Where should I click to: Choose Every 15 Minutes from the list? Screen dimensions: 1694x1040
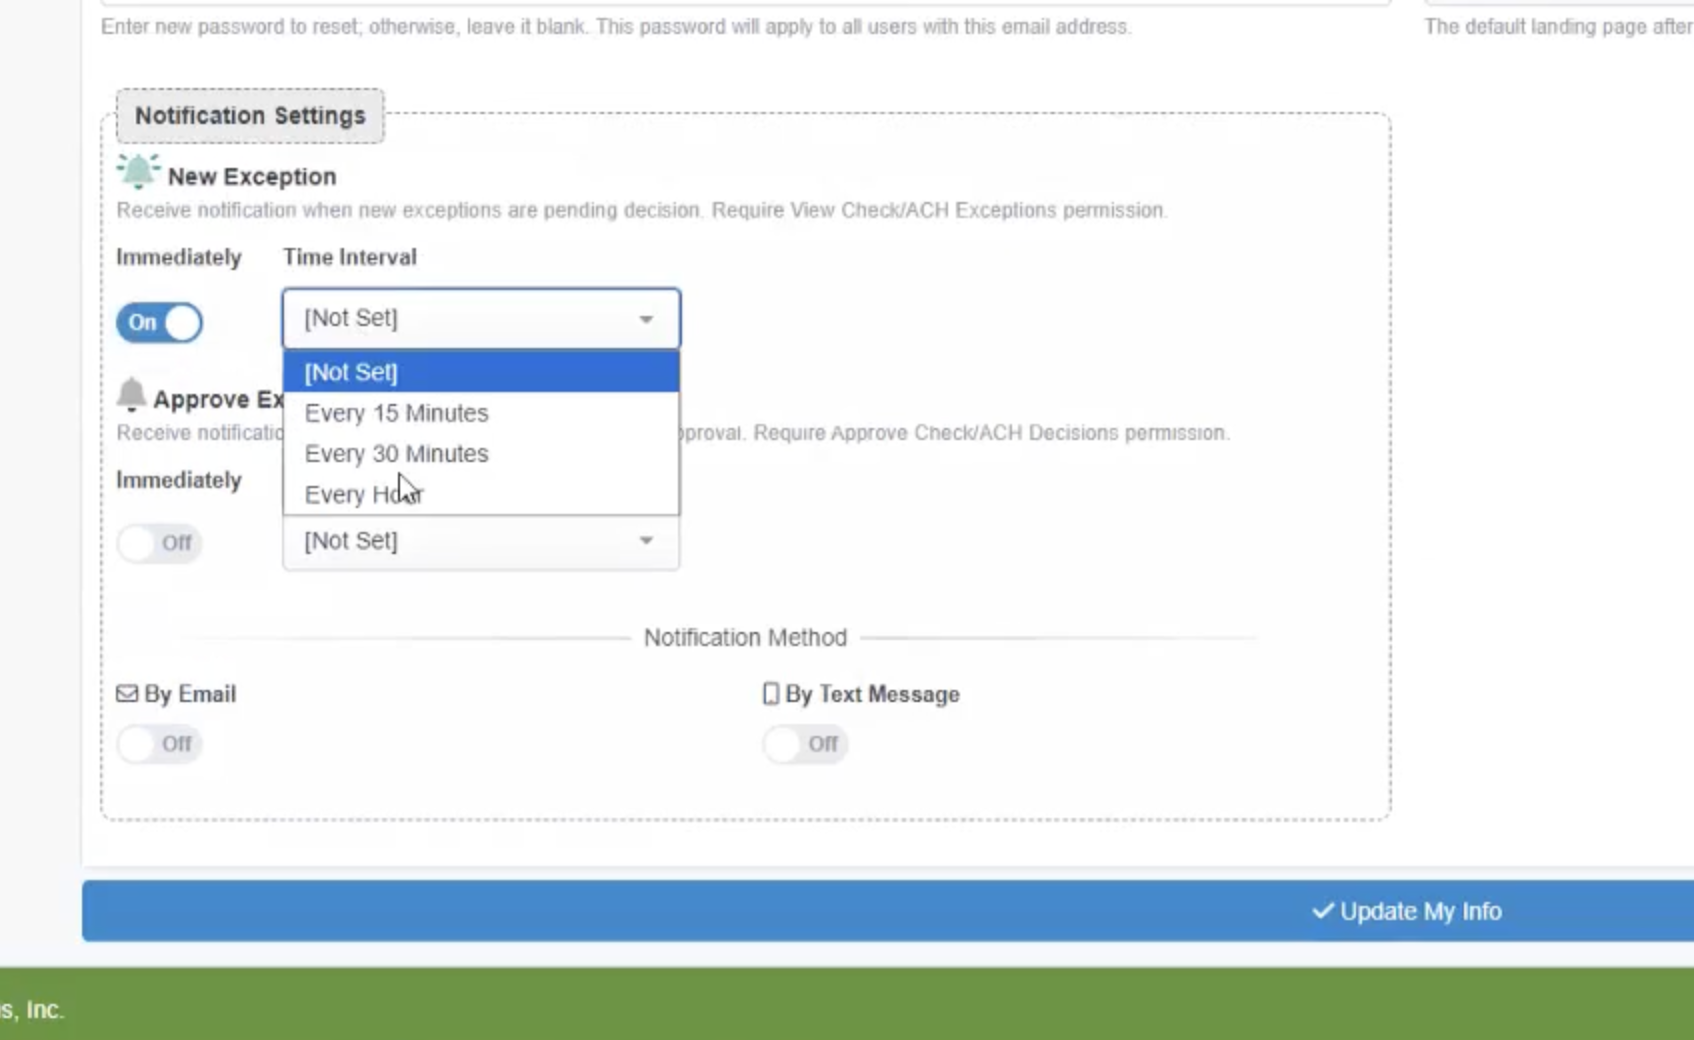[397, 413]
